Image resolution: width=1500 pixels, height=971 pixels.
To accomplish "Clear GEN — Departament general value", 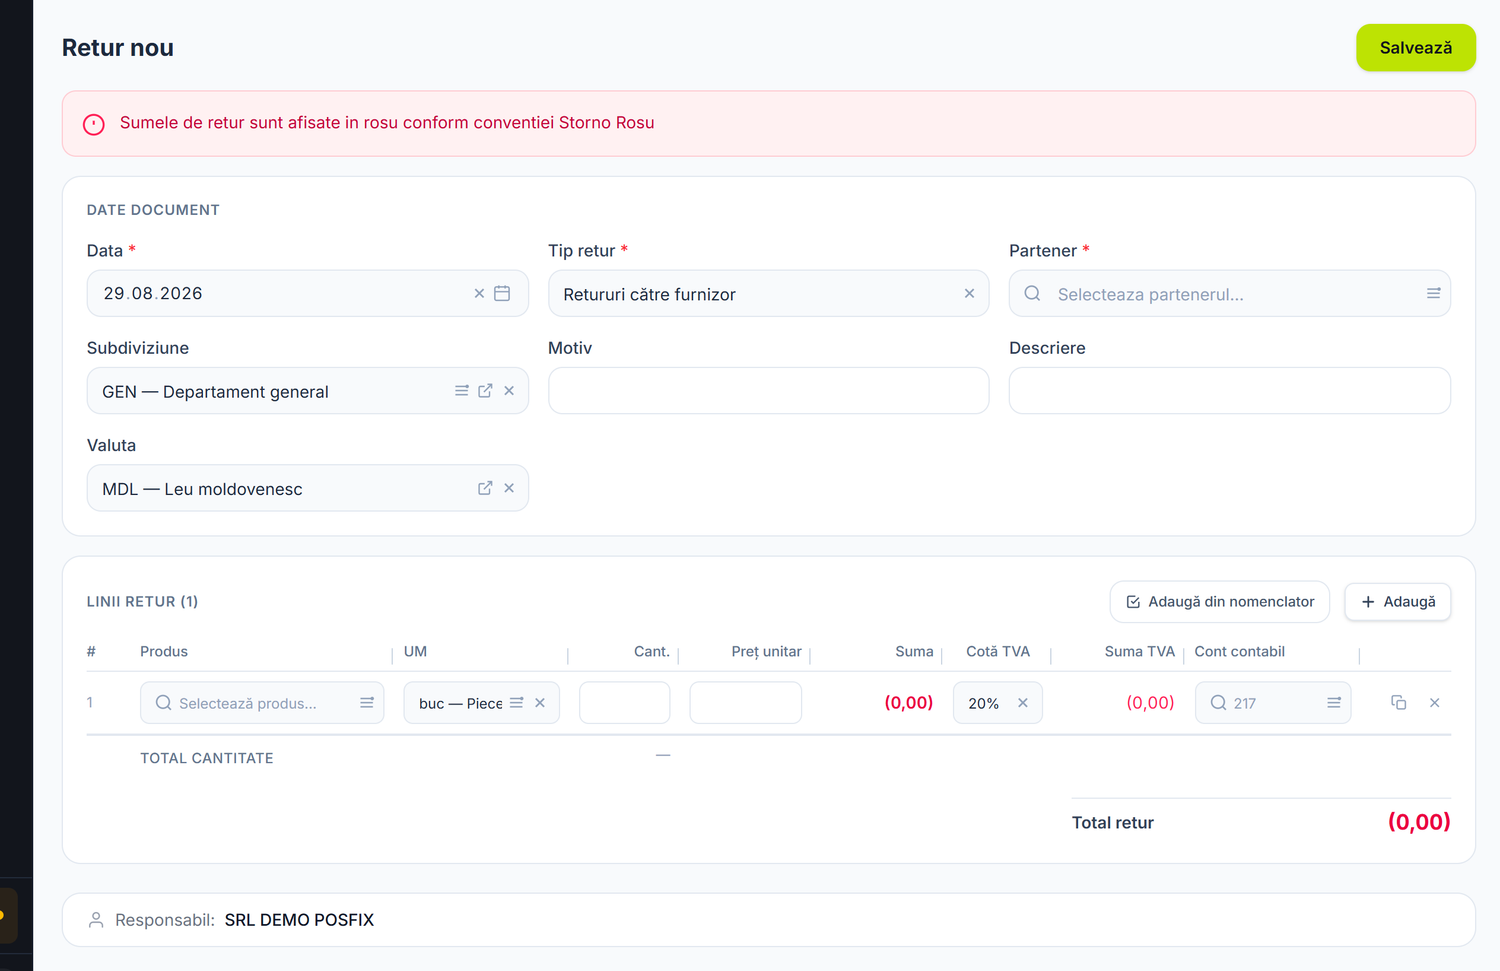I will (509, 391).
